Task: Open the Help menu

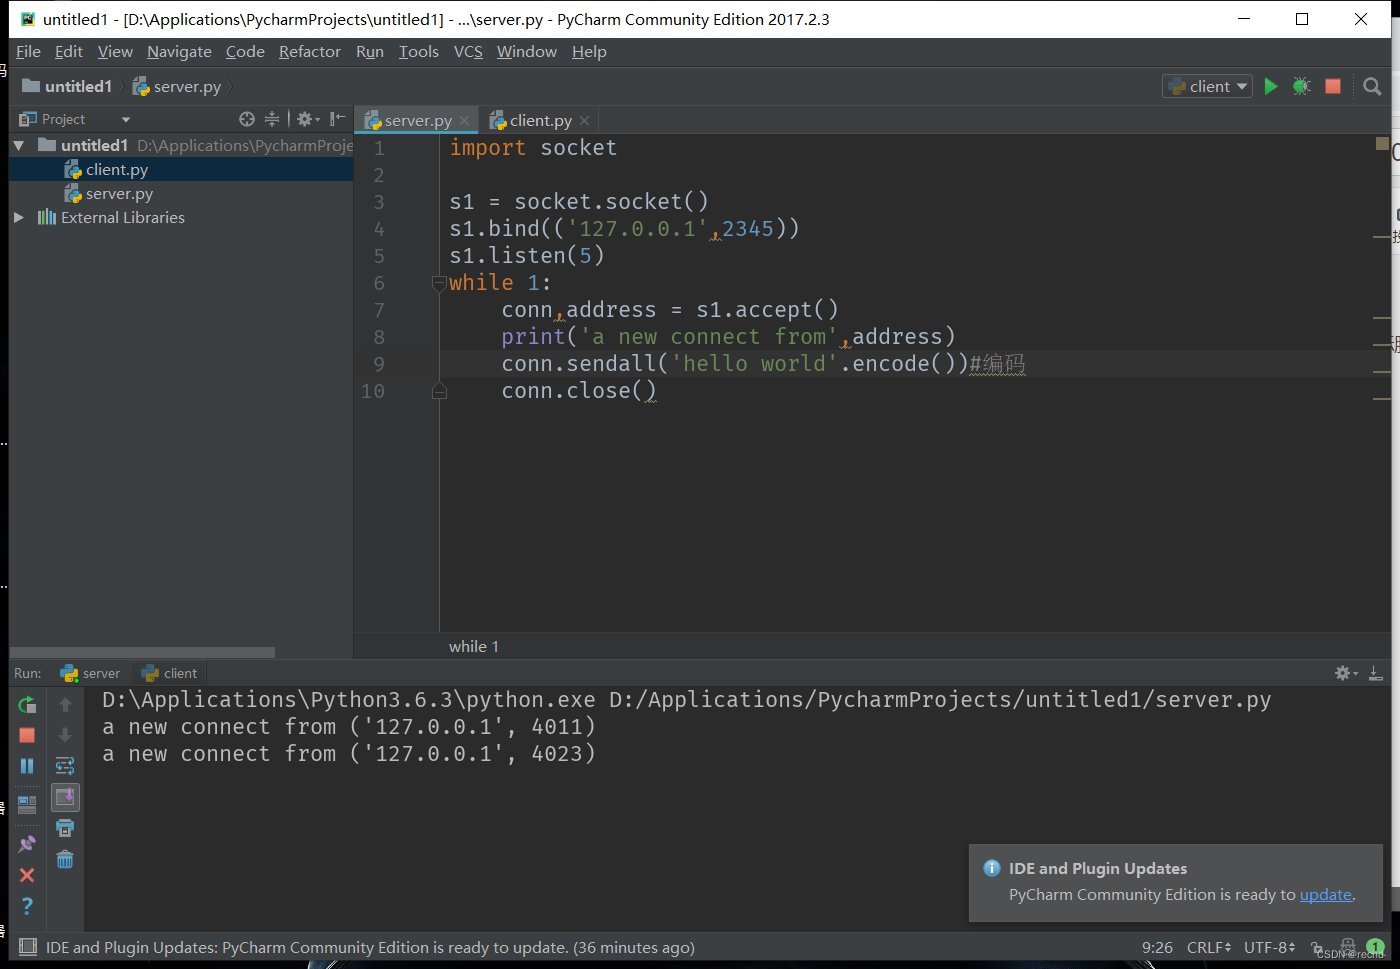Action: [589, 52]
